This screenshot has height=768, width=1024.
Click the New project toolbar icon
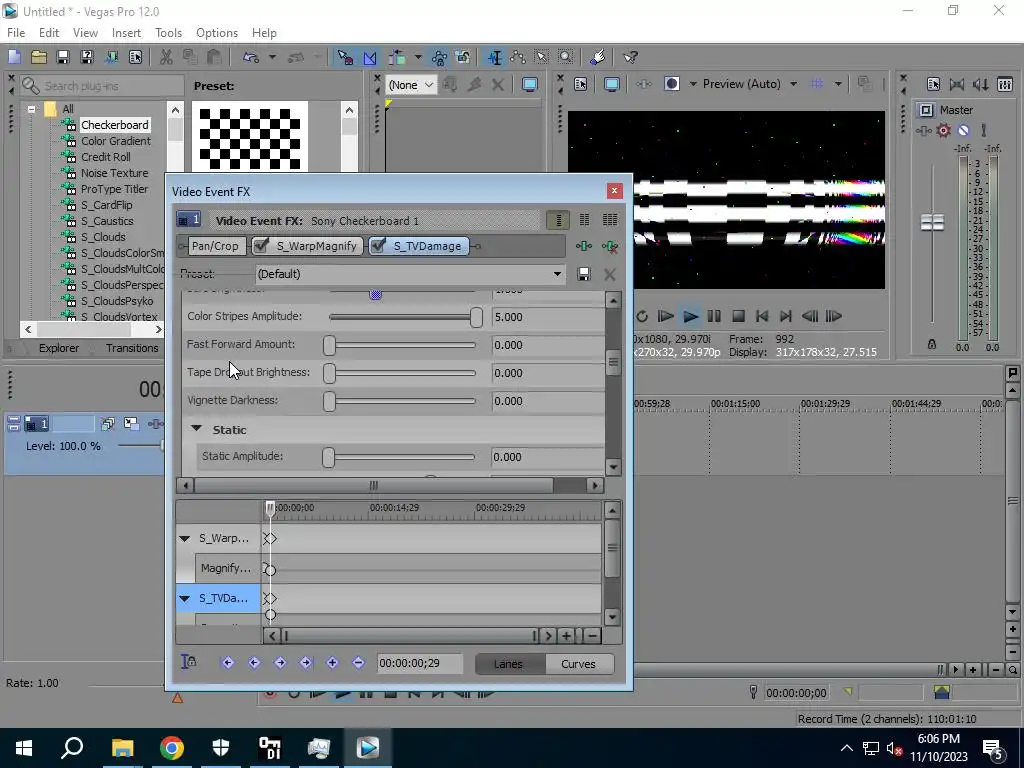coord(14,57)
